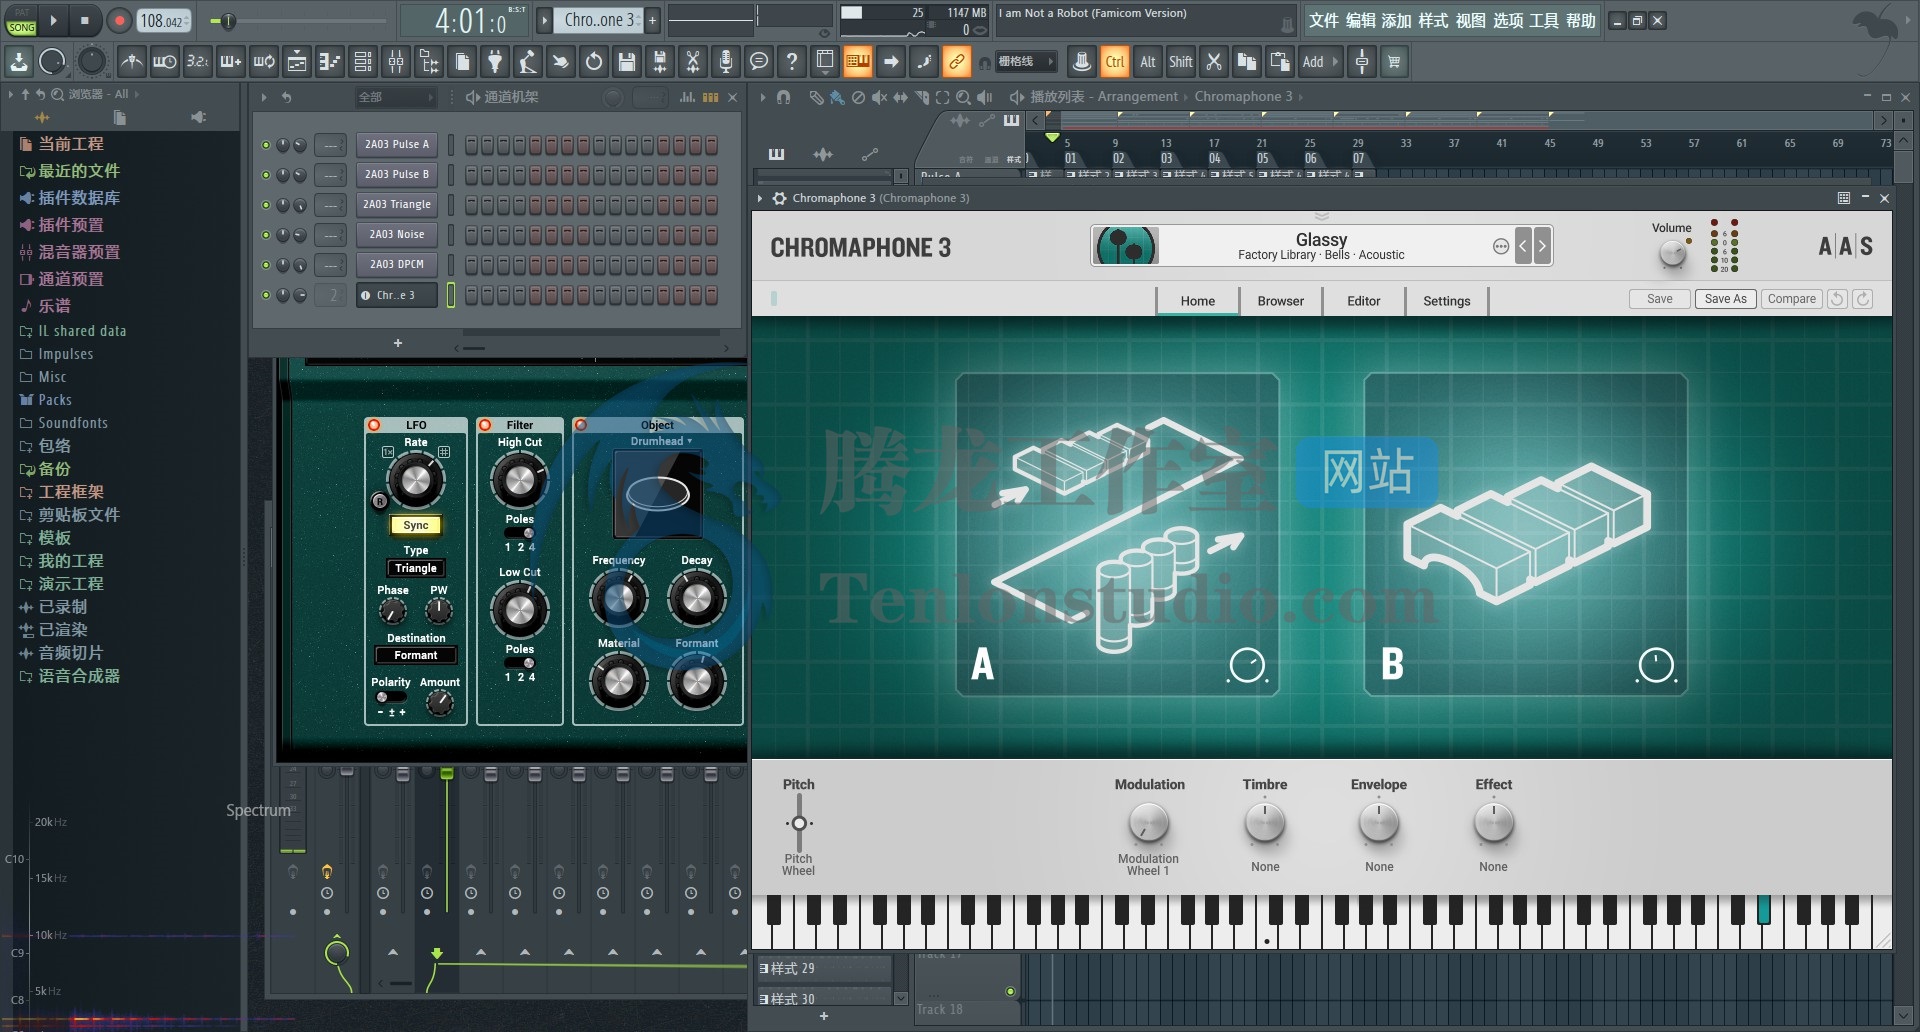Click the metronome icon in toolbar
1920x1032 pixels.
point(132,62)
